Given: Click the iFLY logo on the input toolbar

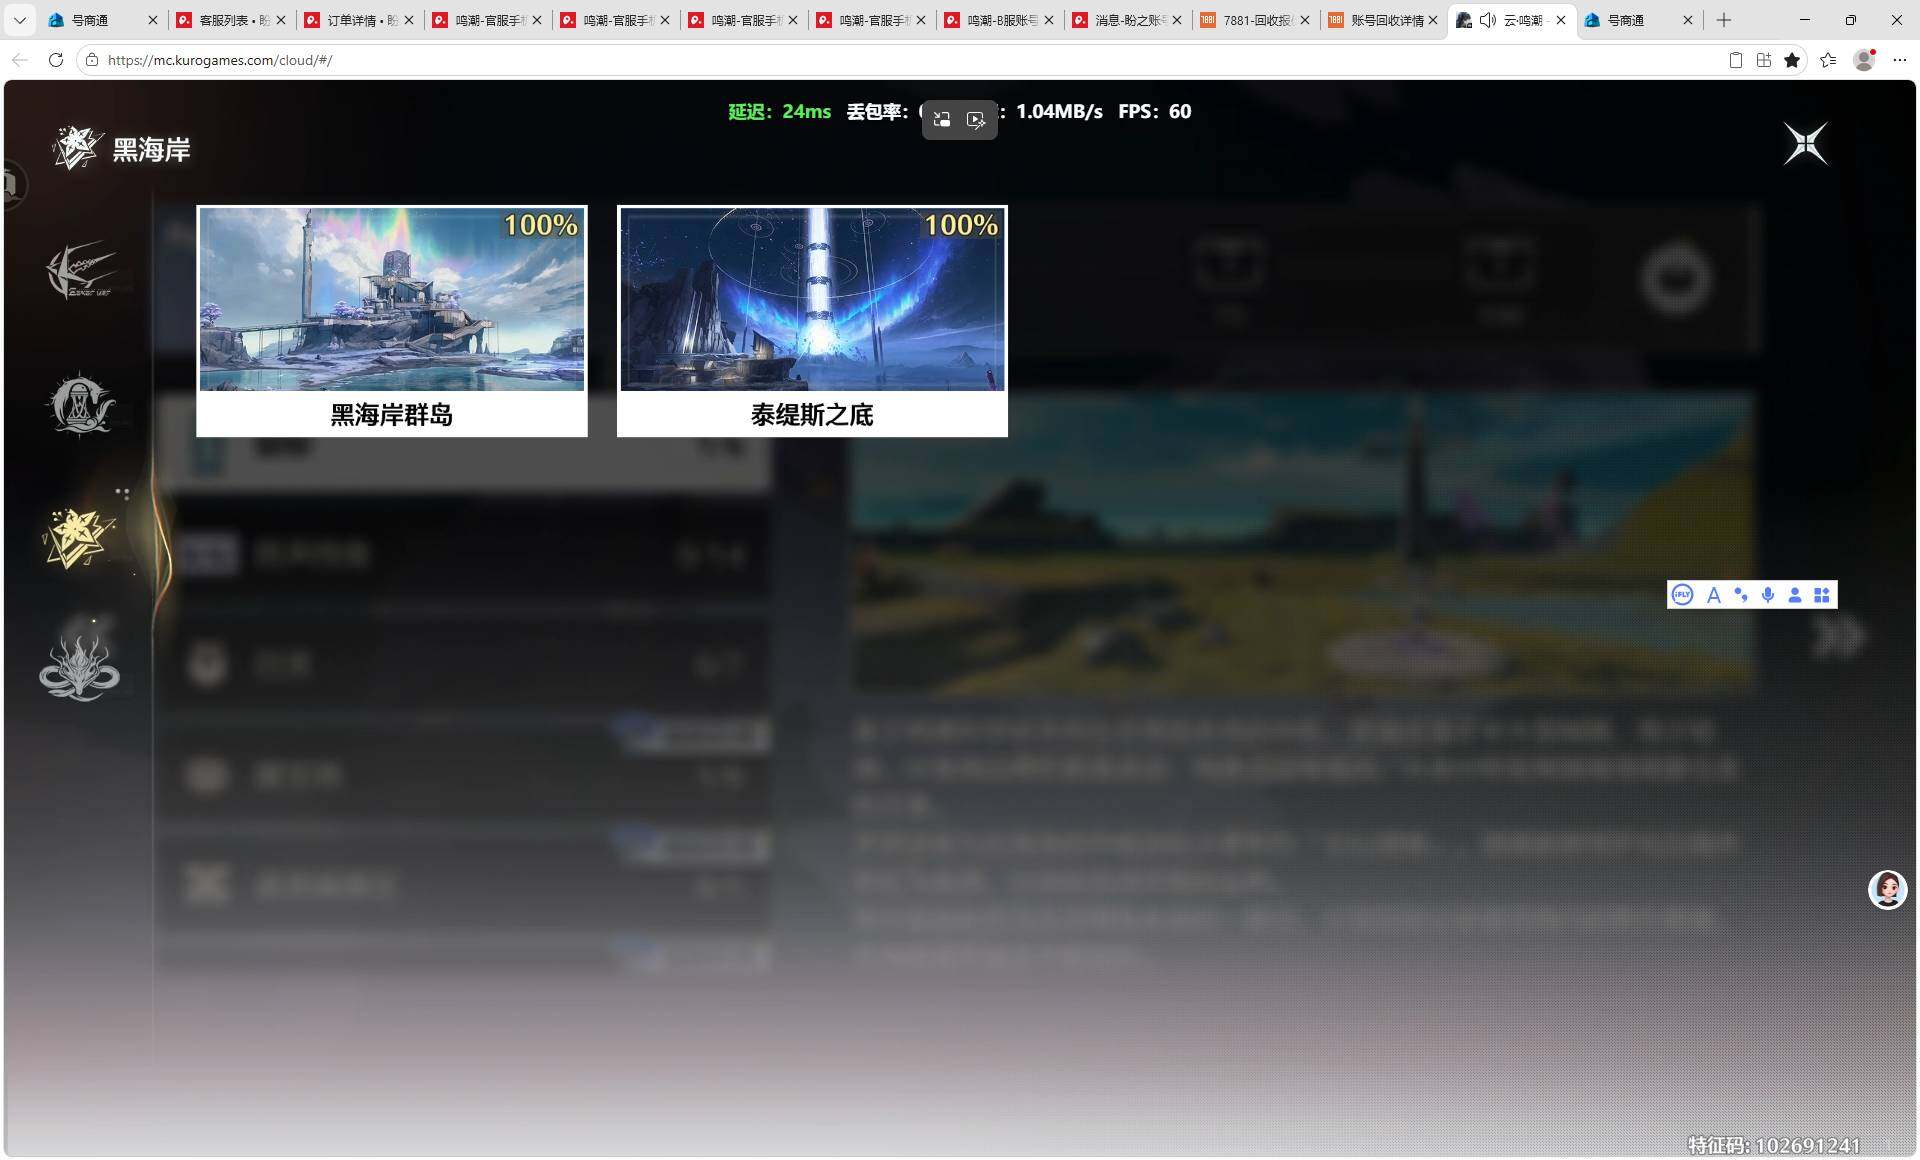Looking at the screenshot, I should 1683,595.
